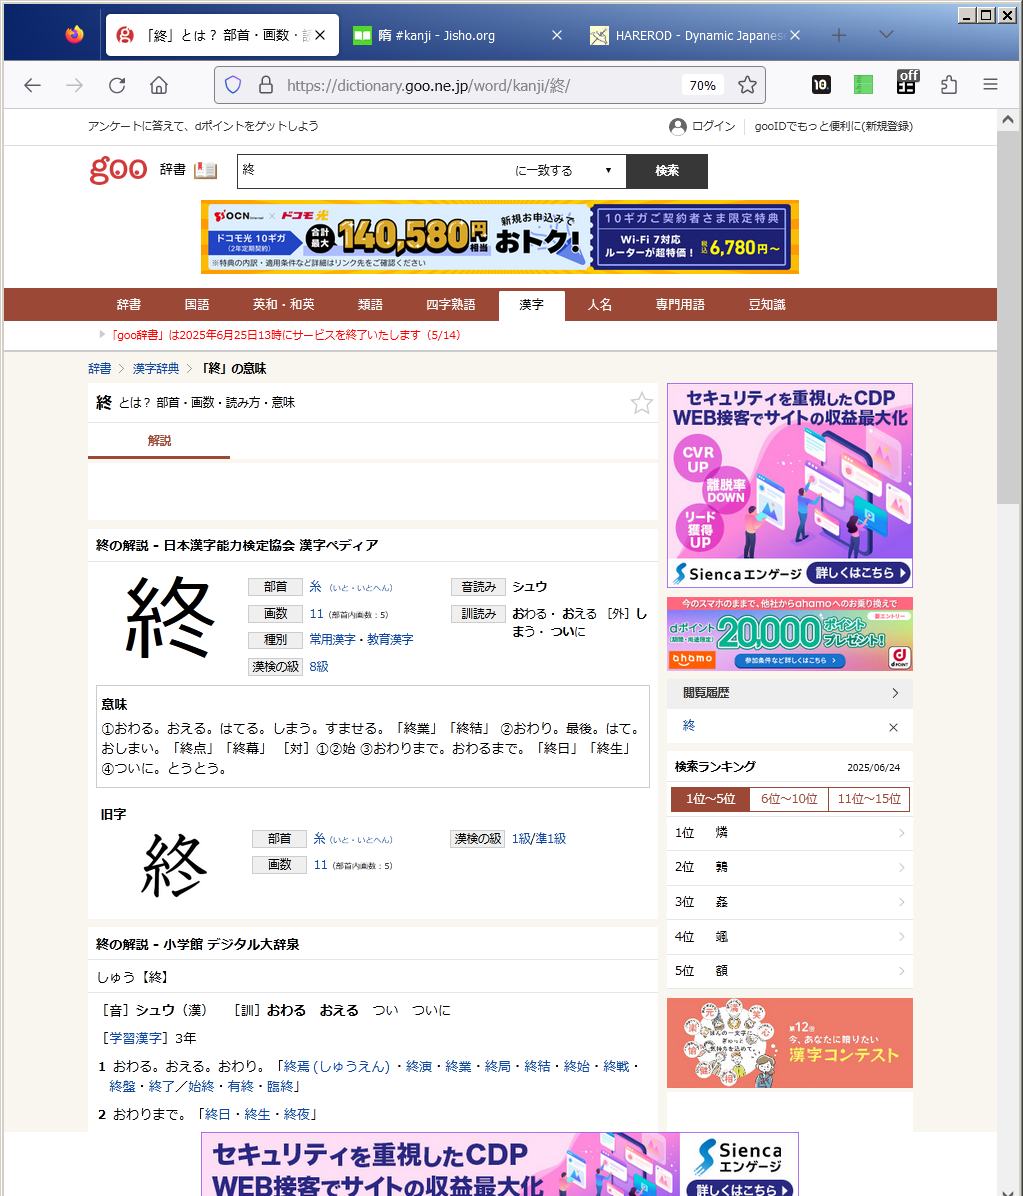
Task: Switch to the Jisho.org browser tab
Action: coord(449,35)
